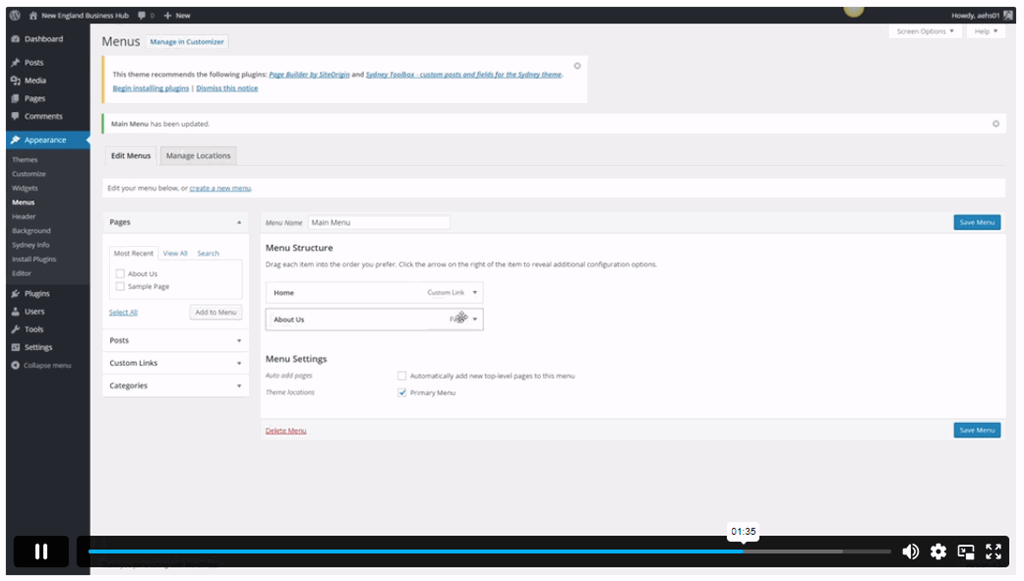
Task: Expand the About Us menu item arrow
Action: (475, 319)
